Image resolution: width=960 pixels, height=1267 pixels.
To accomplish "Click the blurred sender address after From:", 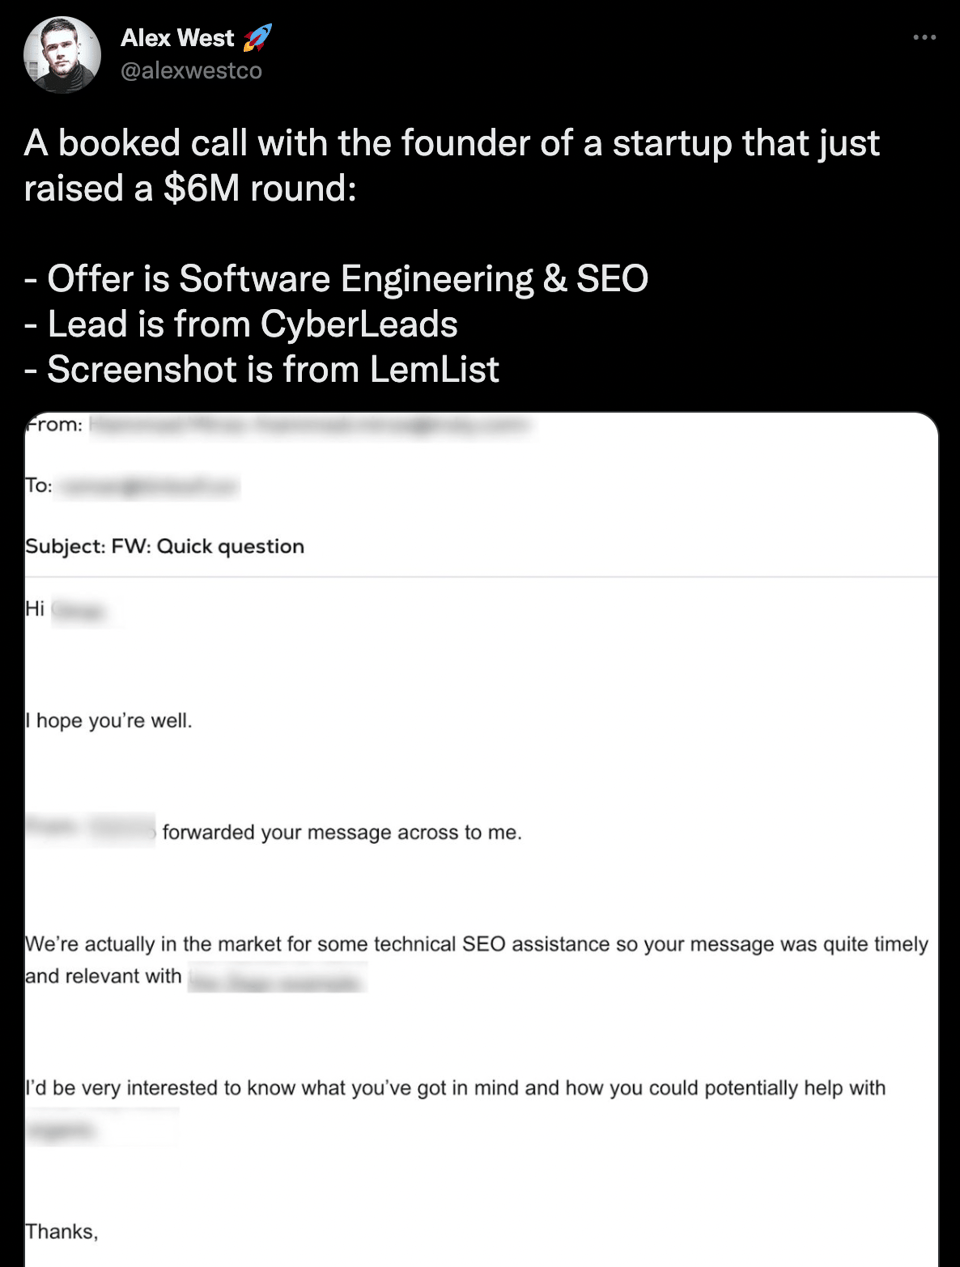I will point(310,425).
